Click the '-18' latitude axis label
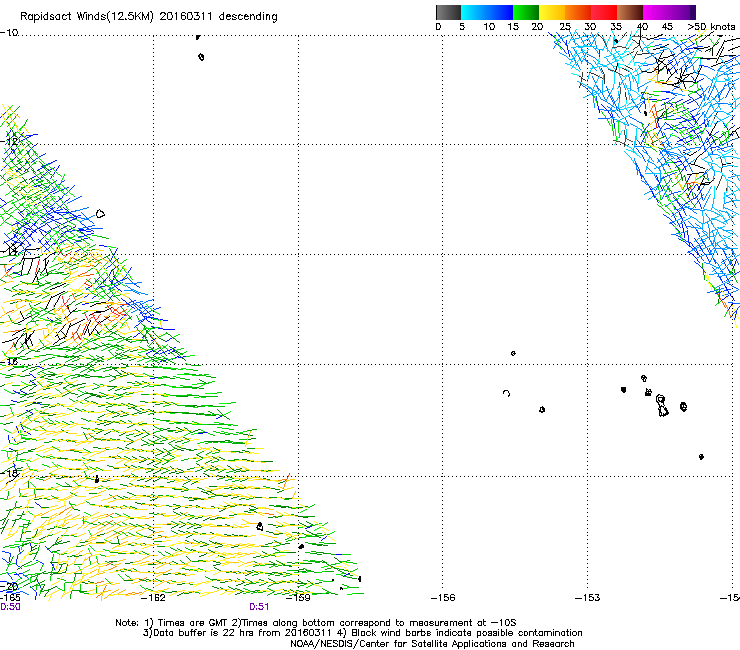This screenshot has height=650, width=740. point(10,473)
